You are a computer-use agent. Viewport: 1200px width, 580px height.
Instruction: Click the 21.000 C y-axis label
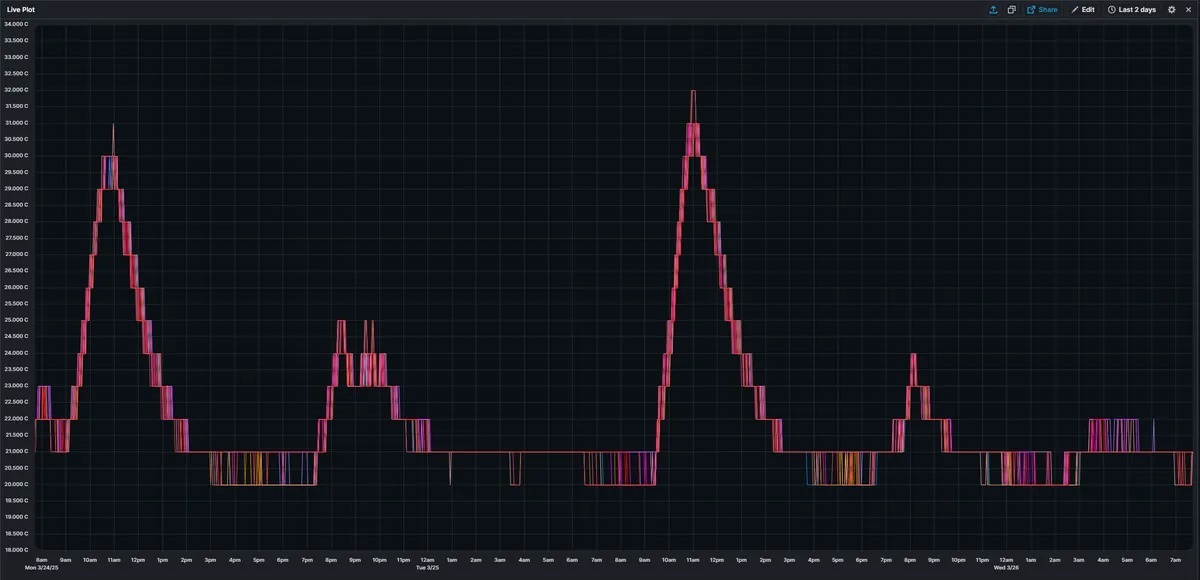[15, 451]
